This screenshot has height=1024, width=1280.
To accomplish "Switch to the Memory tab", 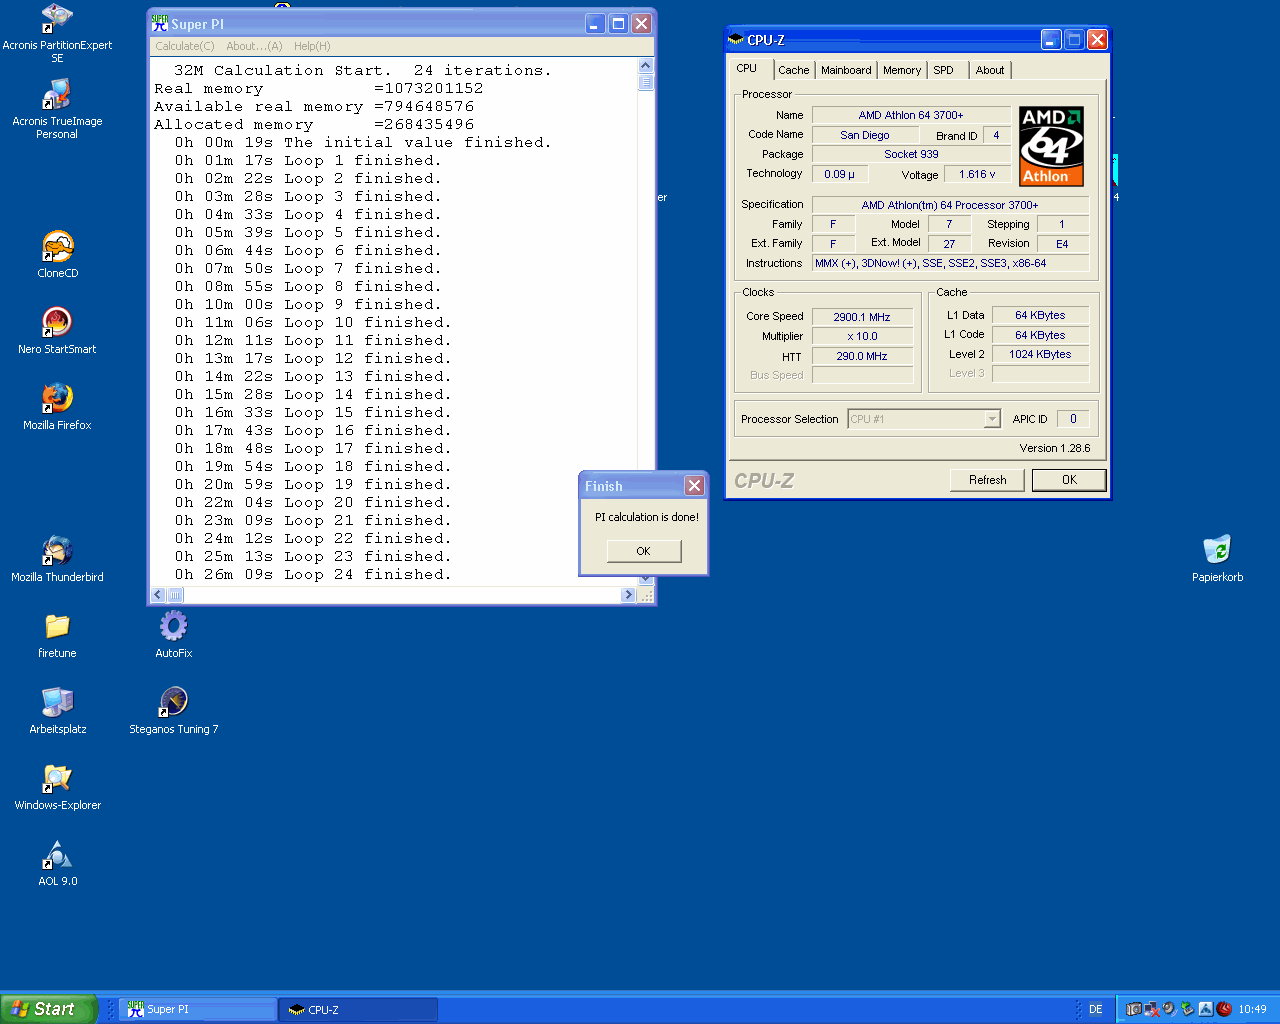I will click(x=902, y=70).
